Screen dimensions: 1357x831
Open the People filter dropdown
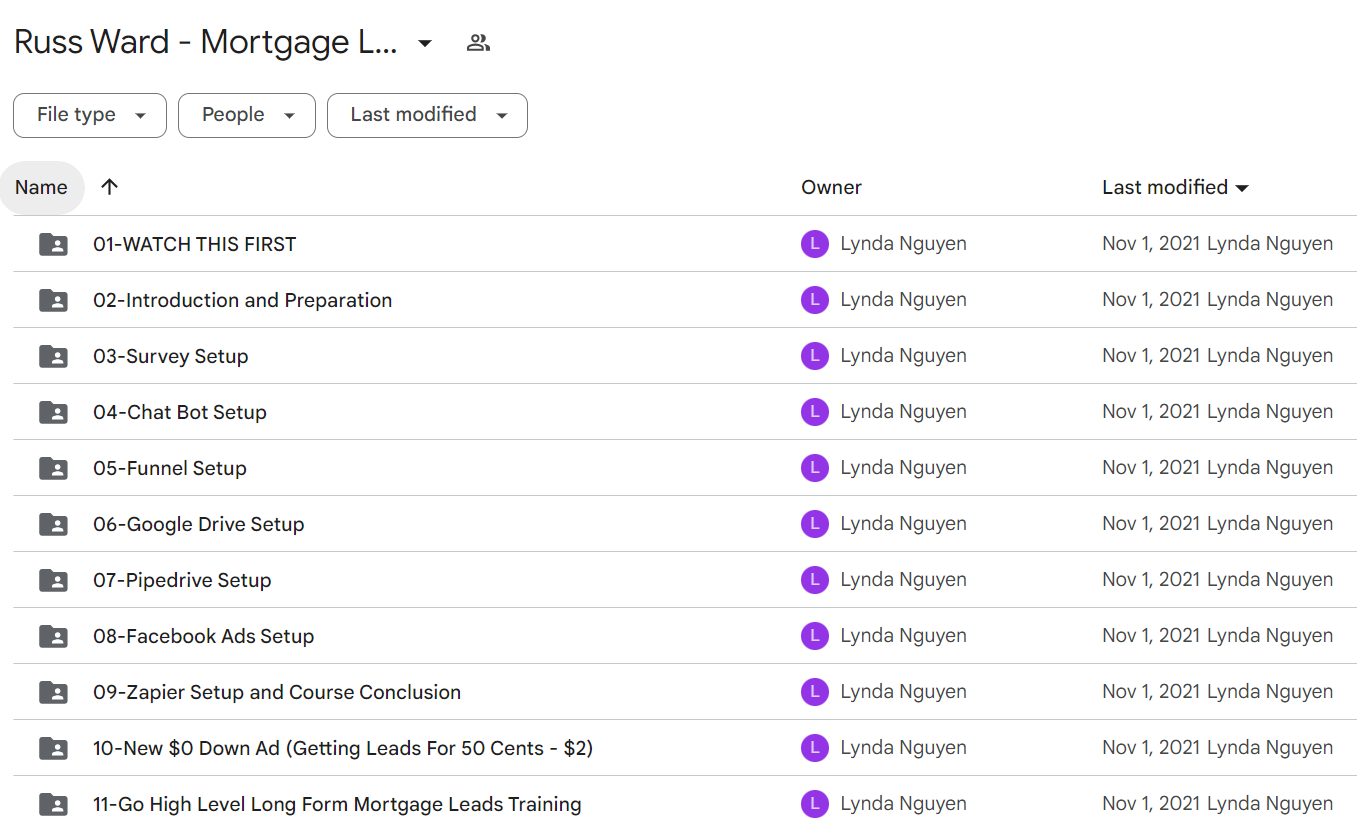(x=247, y=115)
